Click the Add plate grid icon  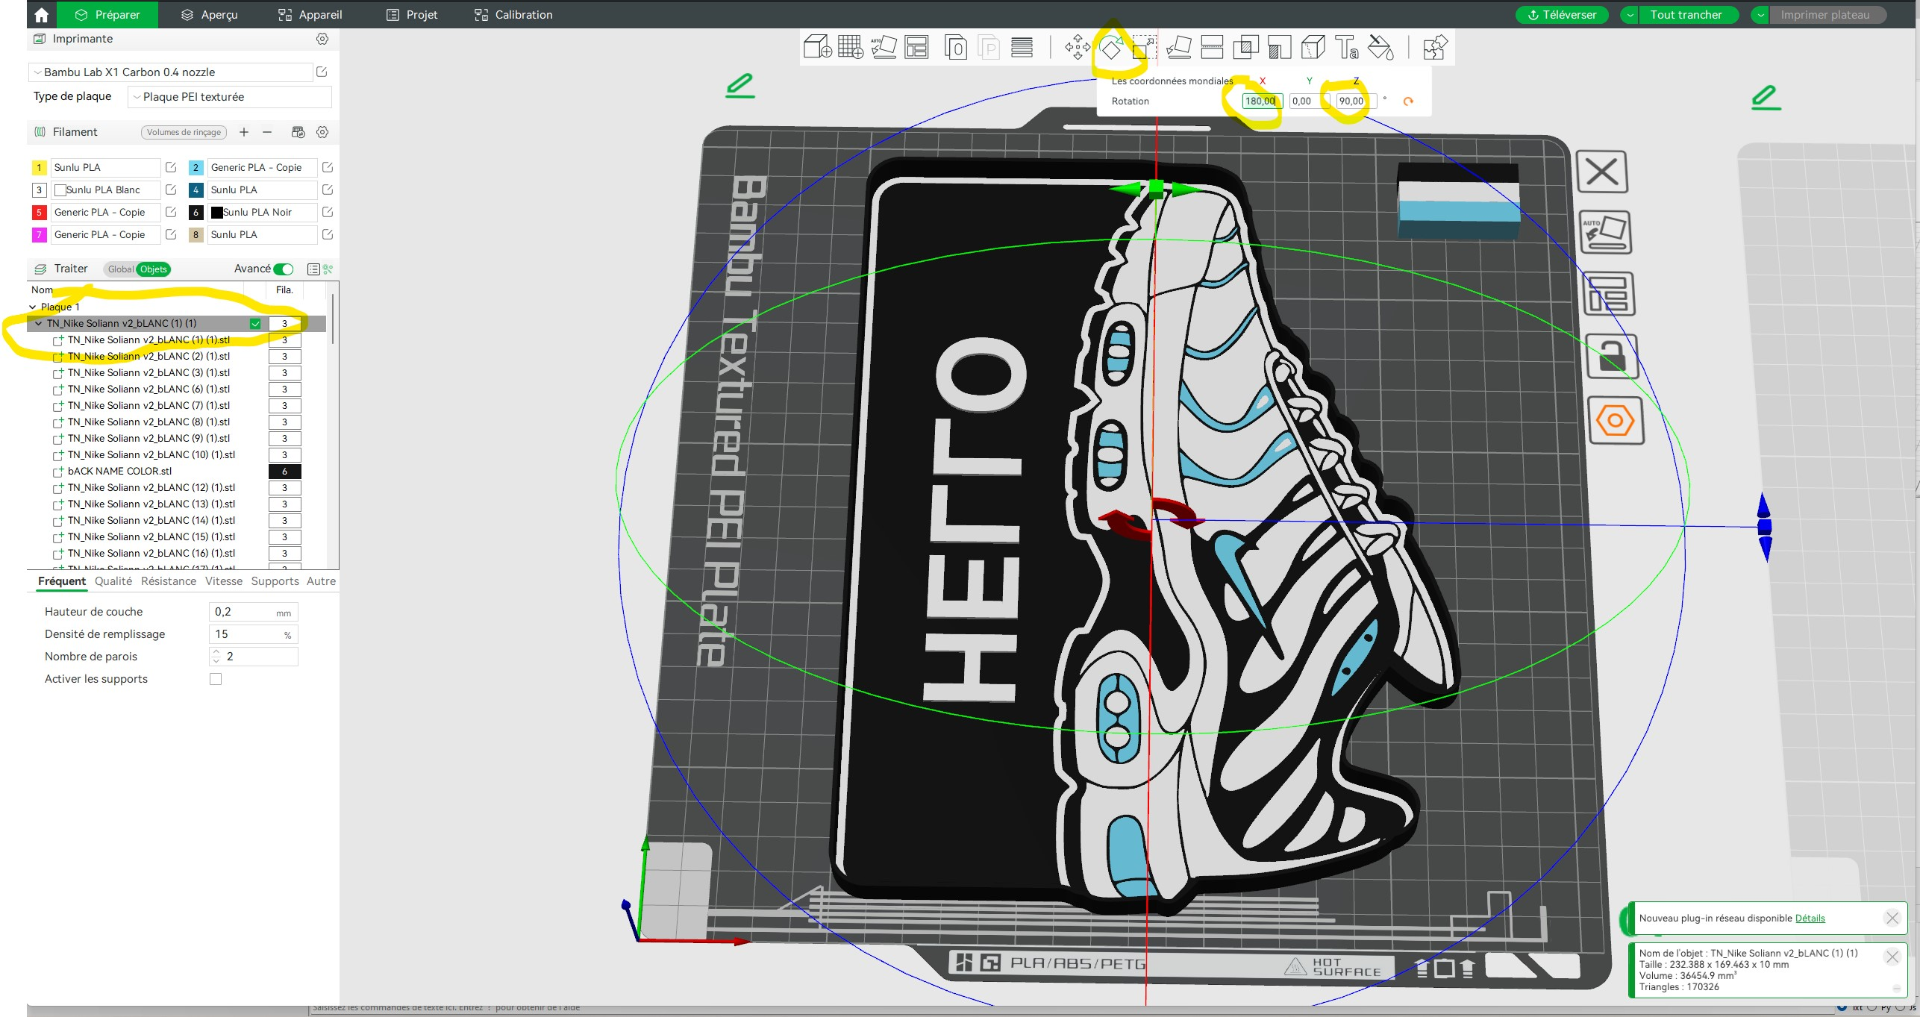tap(850, 47)
